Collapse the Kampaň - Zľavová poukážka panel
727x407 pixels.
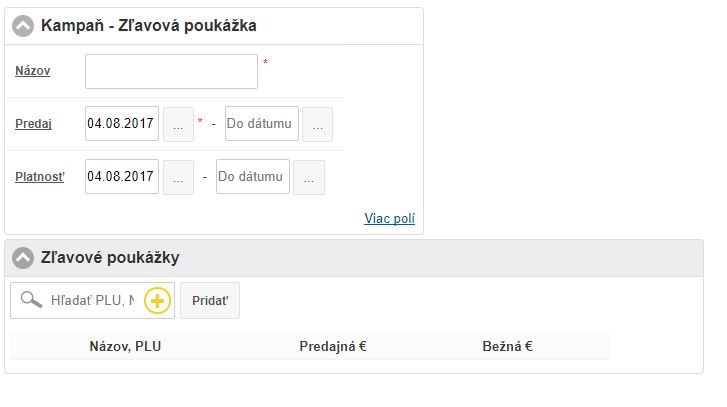[x=23, y=26]
